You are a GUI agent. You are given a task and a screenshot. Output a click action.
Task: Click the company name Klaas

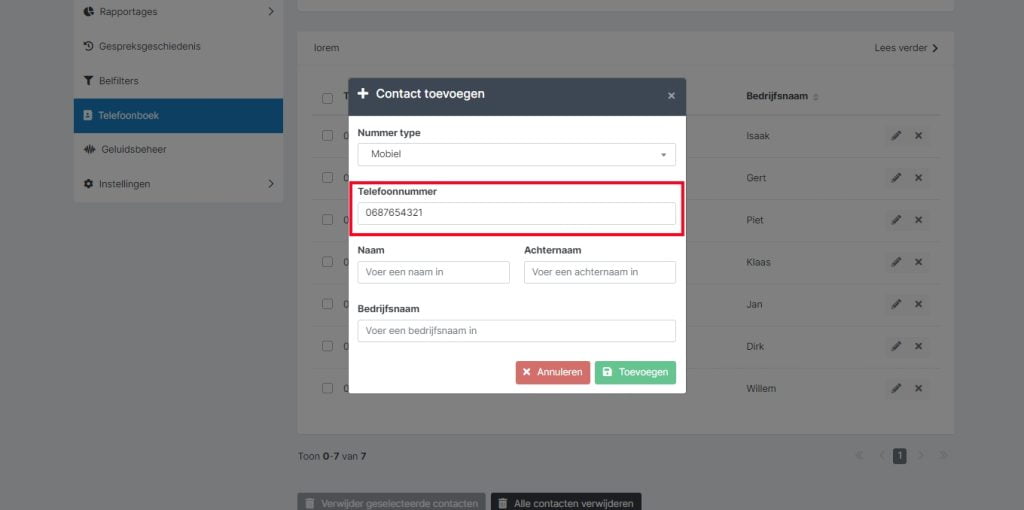(758, 263)
